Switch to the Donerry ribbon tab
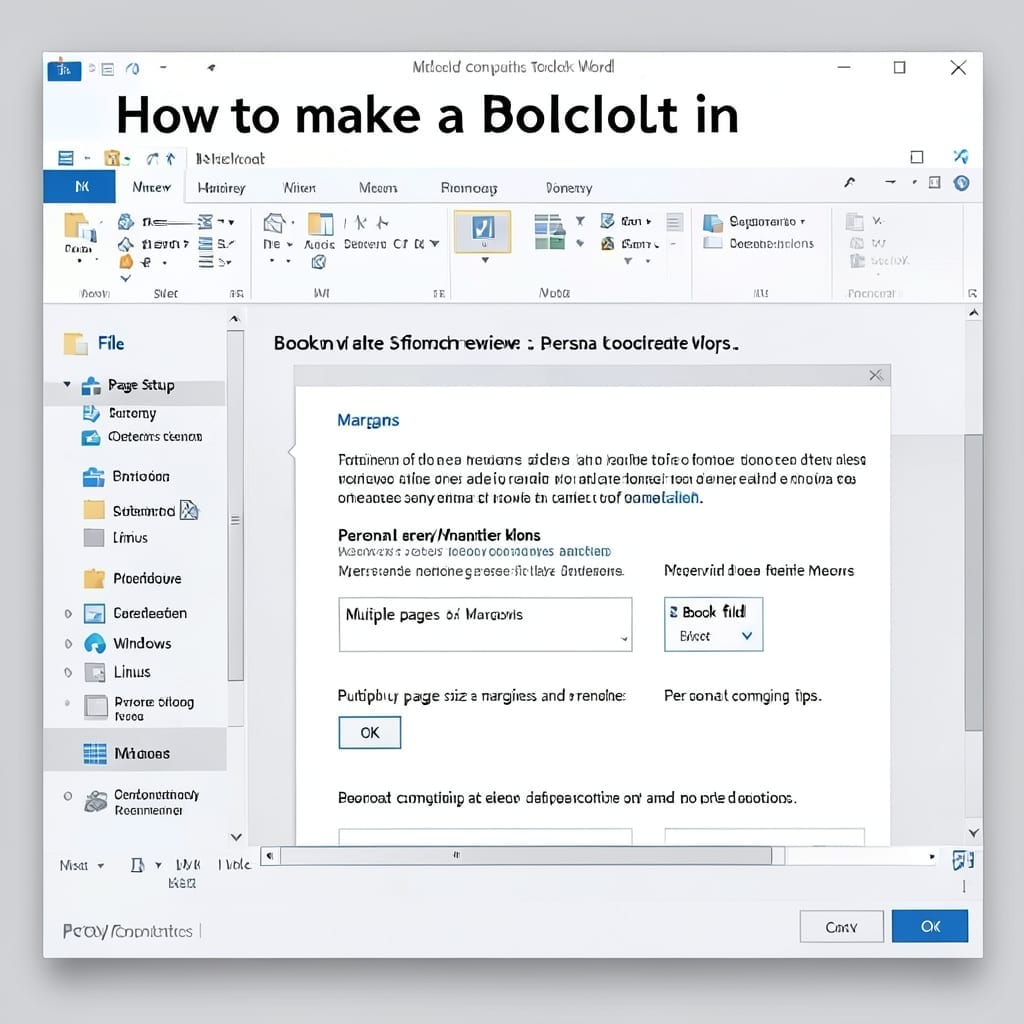Screen dimensions: 1024x1024 (569, 188)
